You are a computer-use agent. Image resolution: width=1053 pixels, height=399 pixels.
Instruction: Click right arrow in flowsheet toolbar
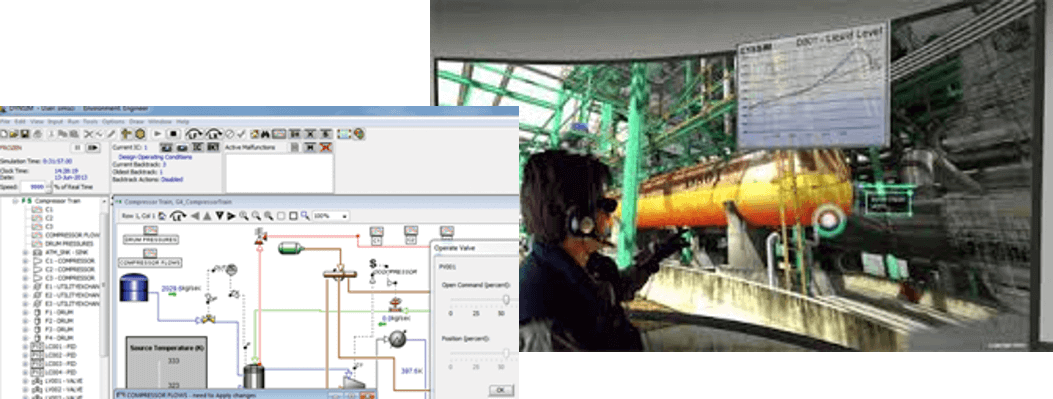231,216
